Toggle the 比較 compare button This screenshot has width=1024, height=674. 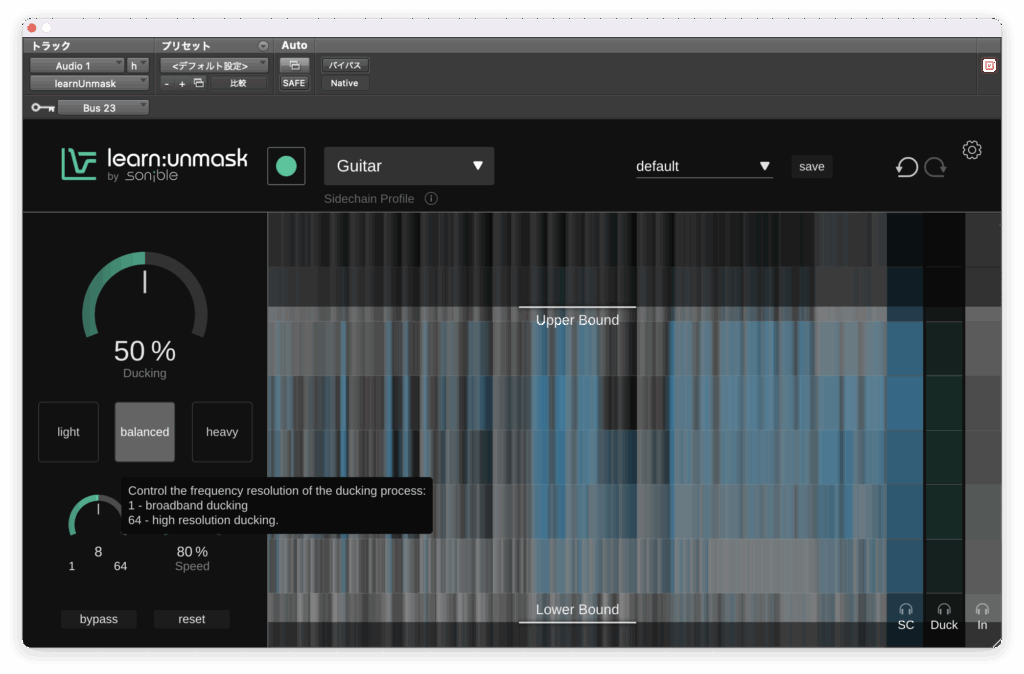tap(238, 83)
